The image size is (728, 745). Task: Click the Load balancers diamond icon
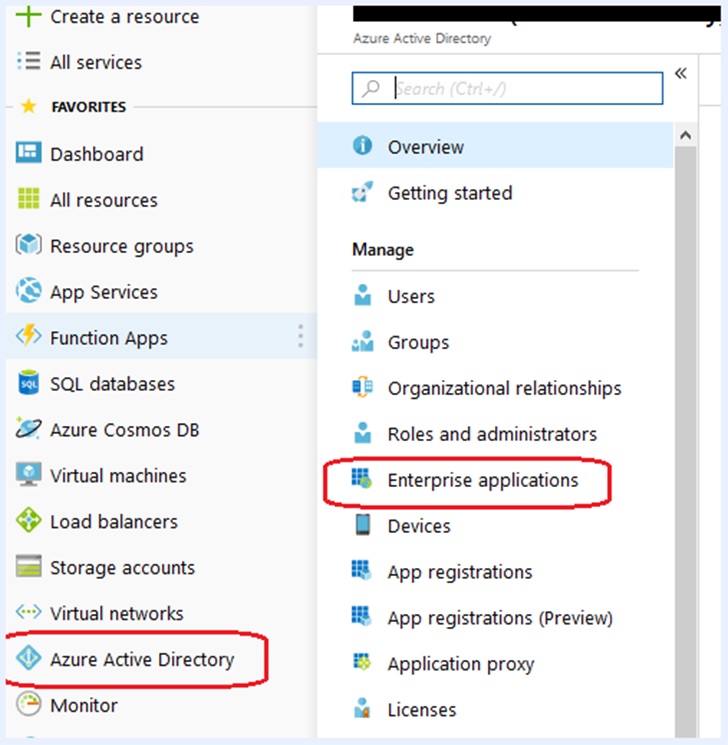tap(29, 522)
